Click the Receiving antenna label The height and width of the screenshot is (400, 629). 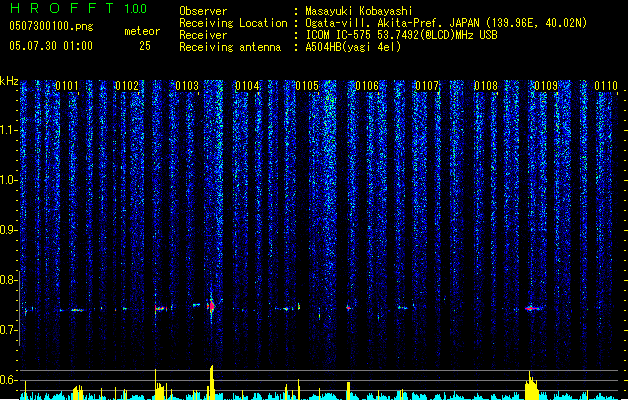(230, 47)
